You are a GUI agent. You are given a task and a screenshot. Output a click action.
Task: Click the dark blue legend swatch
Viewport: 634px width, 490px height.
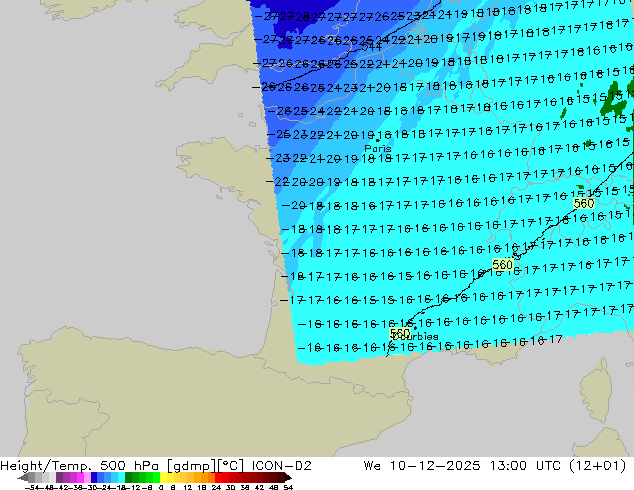click(94, 477)
